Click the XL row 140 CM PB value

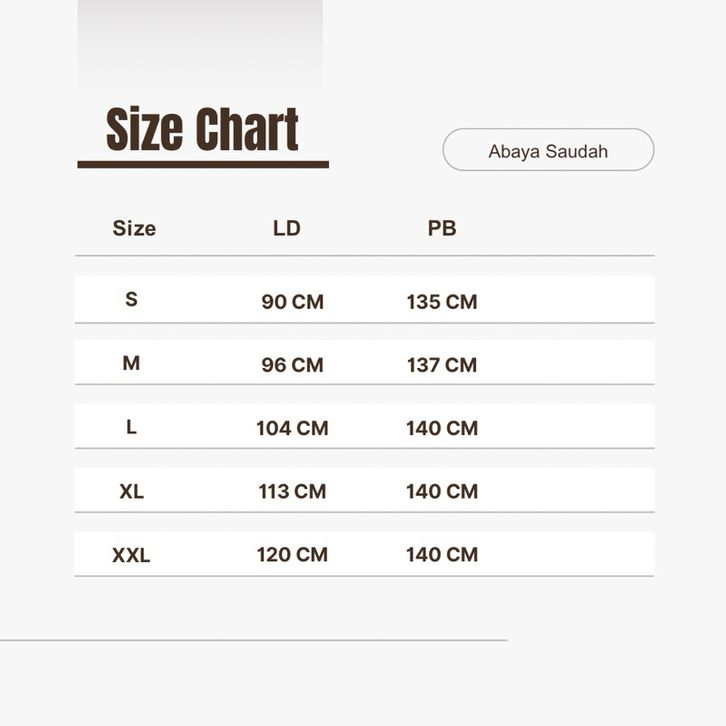coord(442,491)
